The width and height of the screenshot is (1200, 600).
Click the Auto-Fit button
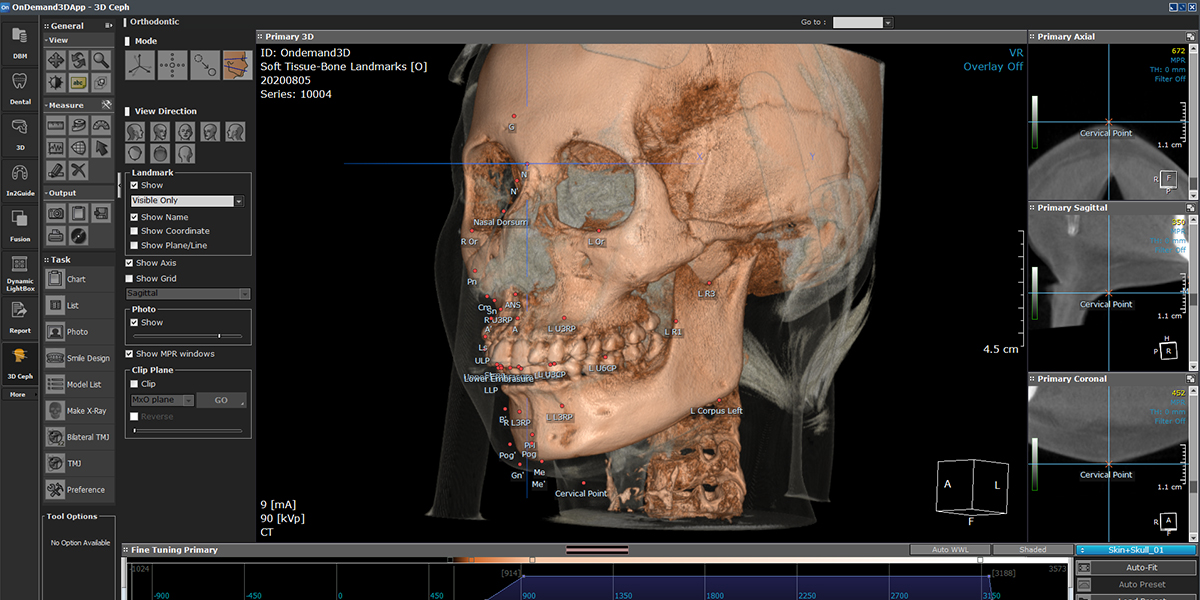[1141, 568]
